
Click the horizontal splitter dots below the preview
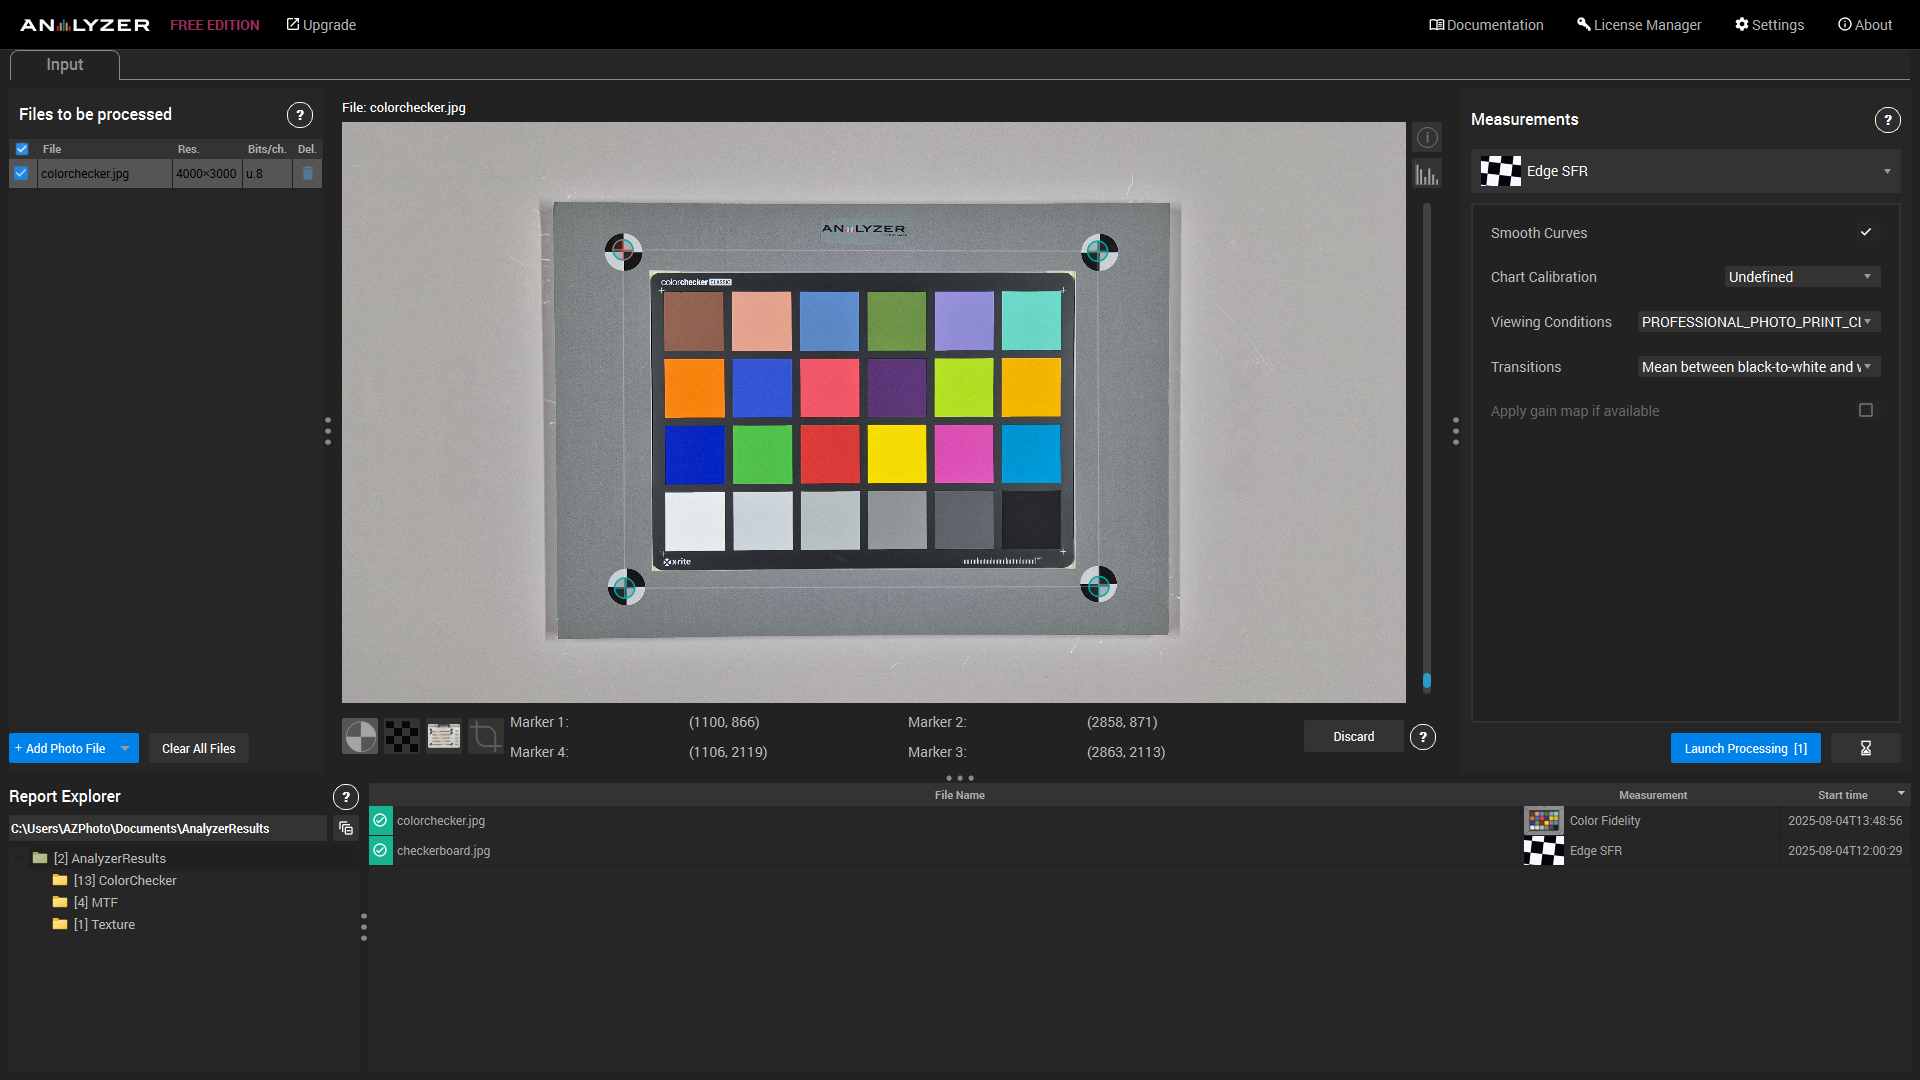point(960,778)
